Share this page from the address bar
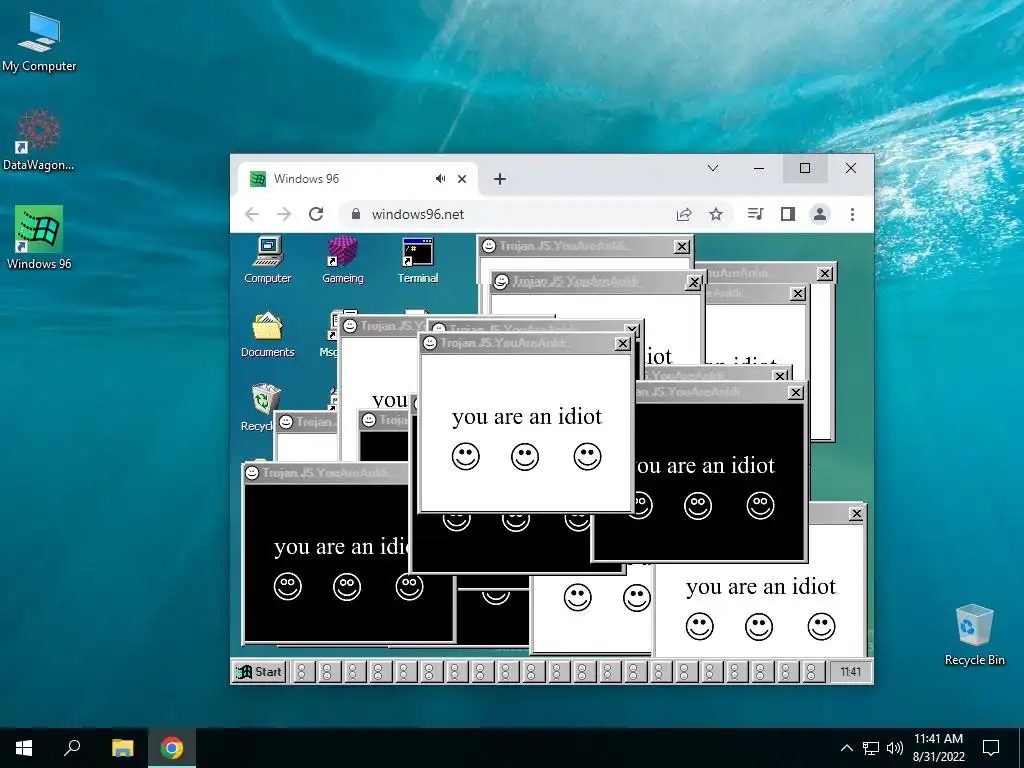1024x768 pixels. 684,214
